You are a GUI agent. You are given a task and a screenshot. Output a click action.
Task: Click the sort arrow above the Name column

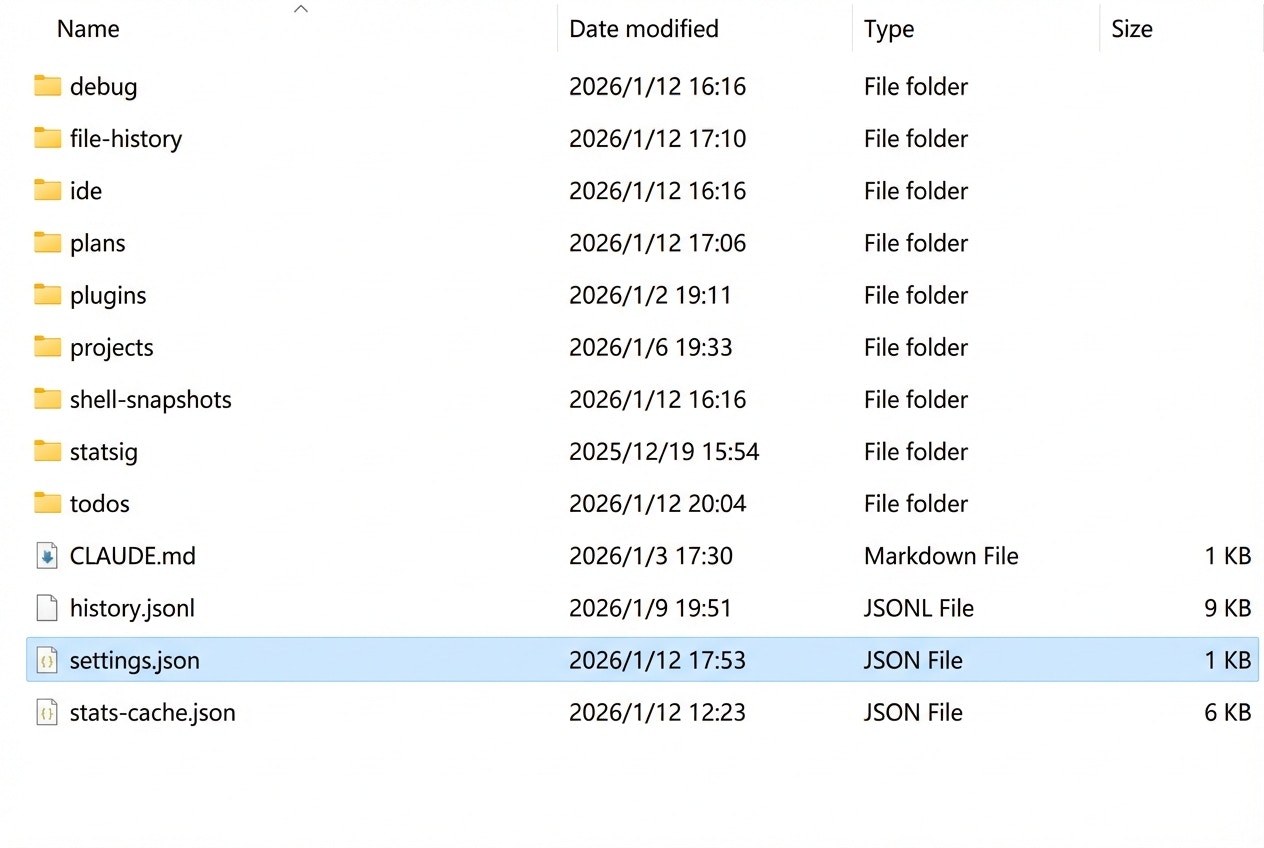point(301,8)
